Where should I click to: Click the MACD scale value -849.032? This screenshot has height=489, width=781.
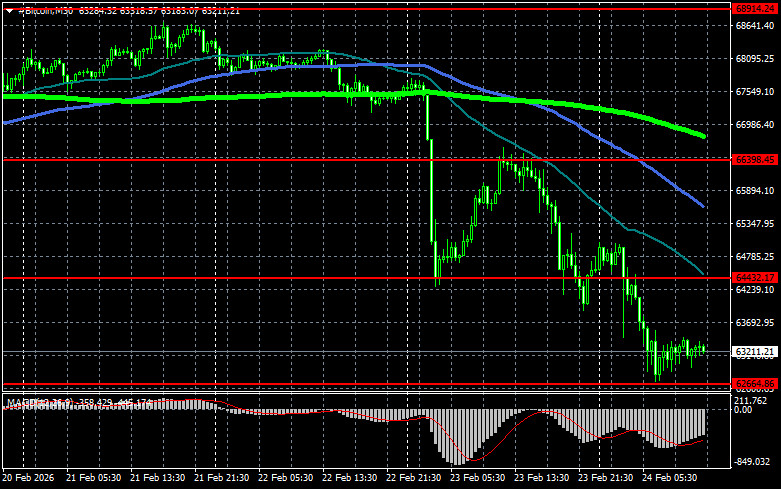[752, 462]
